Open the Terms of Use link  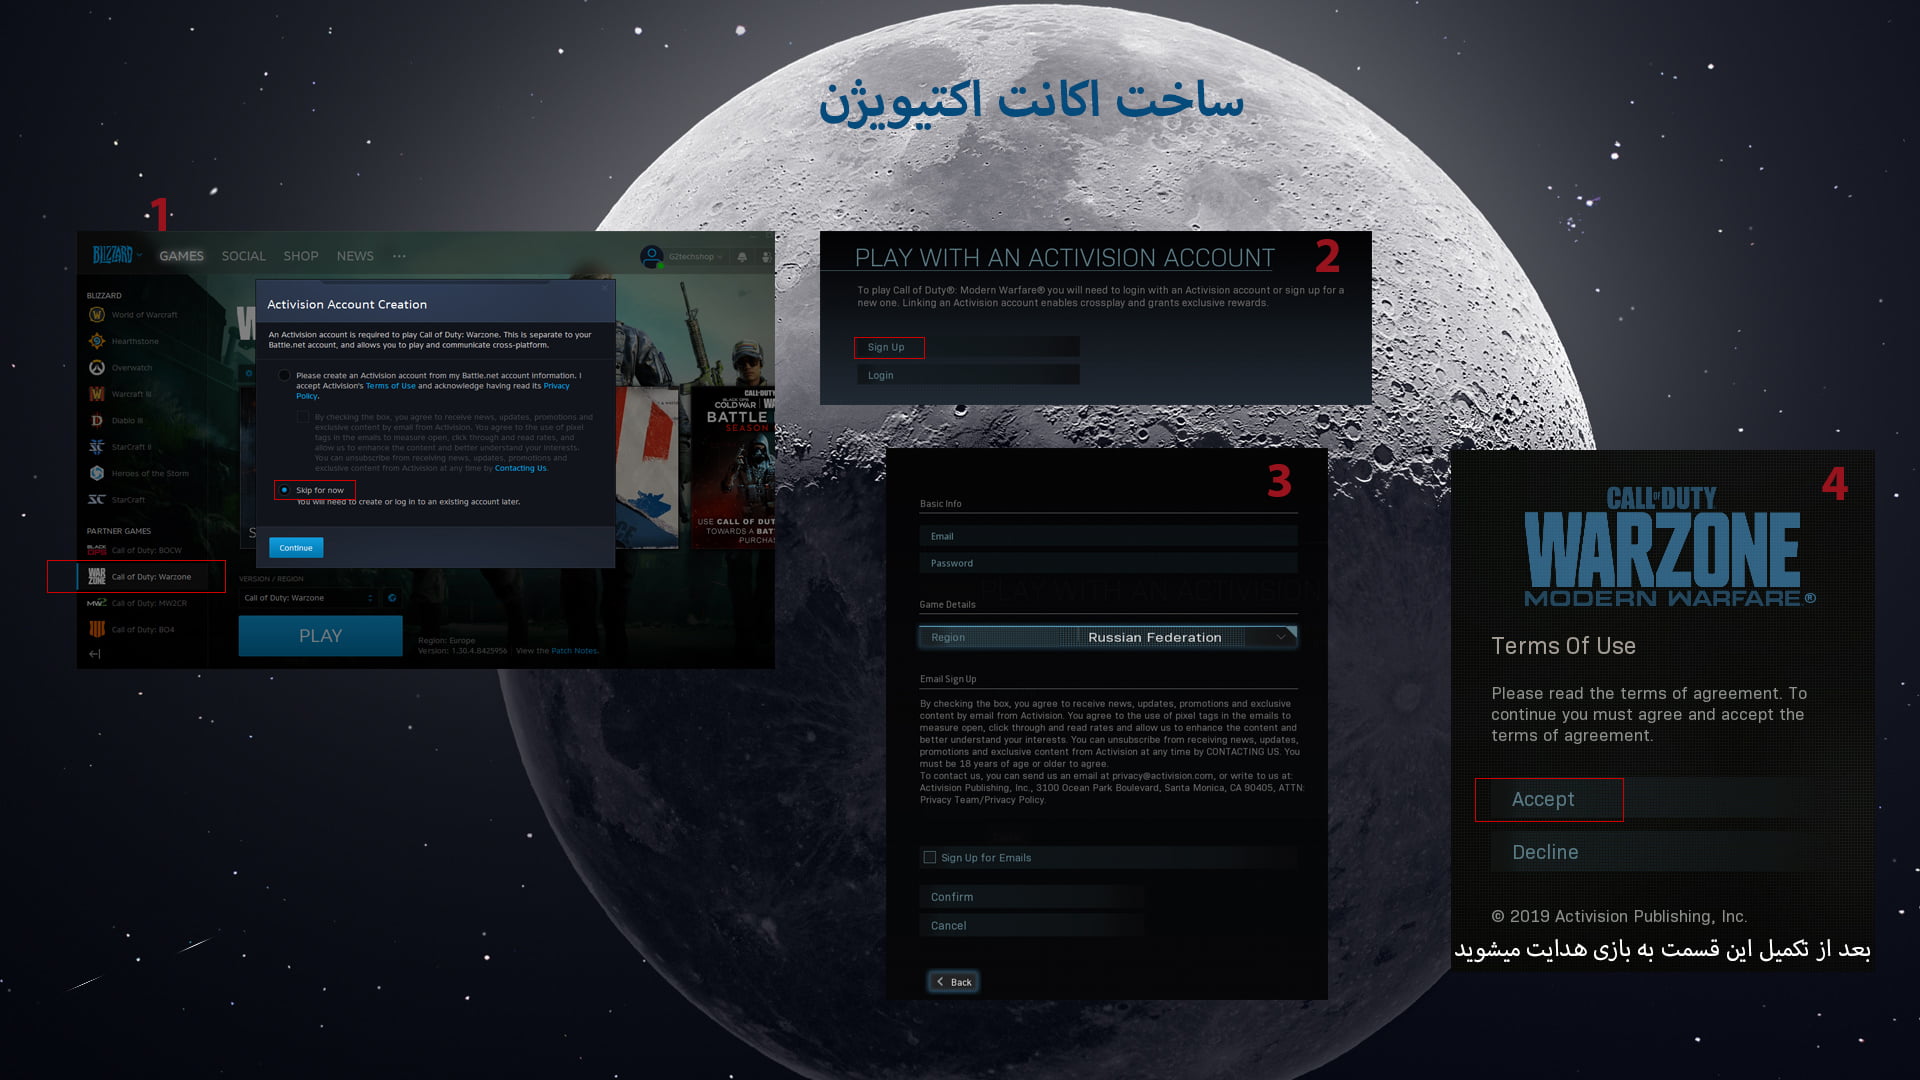pyautogui.click(x=390, y=386)
